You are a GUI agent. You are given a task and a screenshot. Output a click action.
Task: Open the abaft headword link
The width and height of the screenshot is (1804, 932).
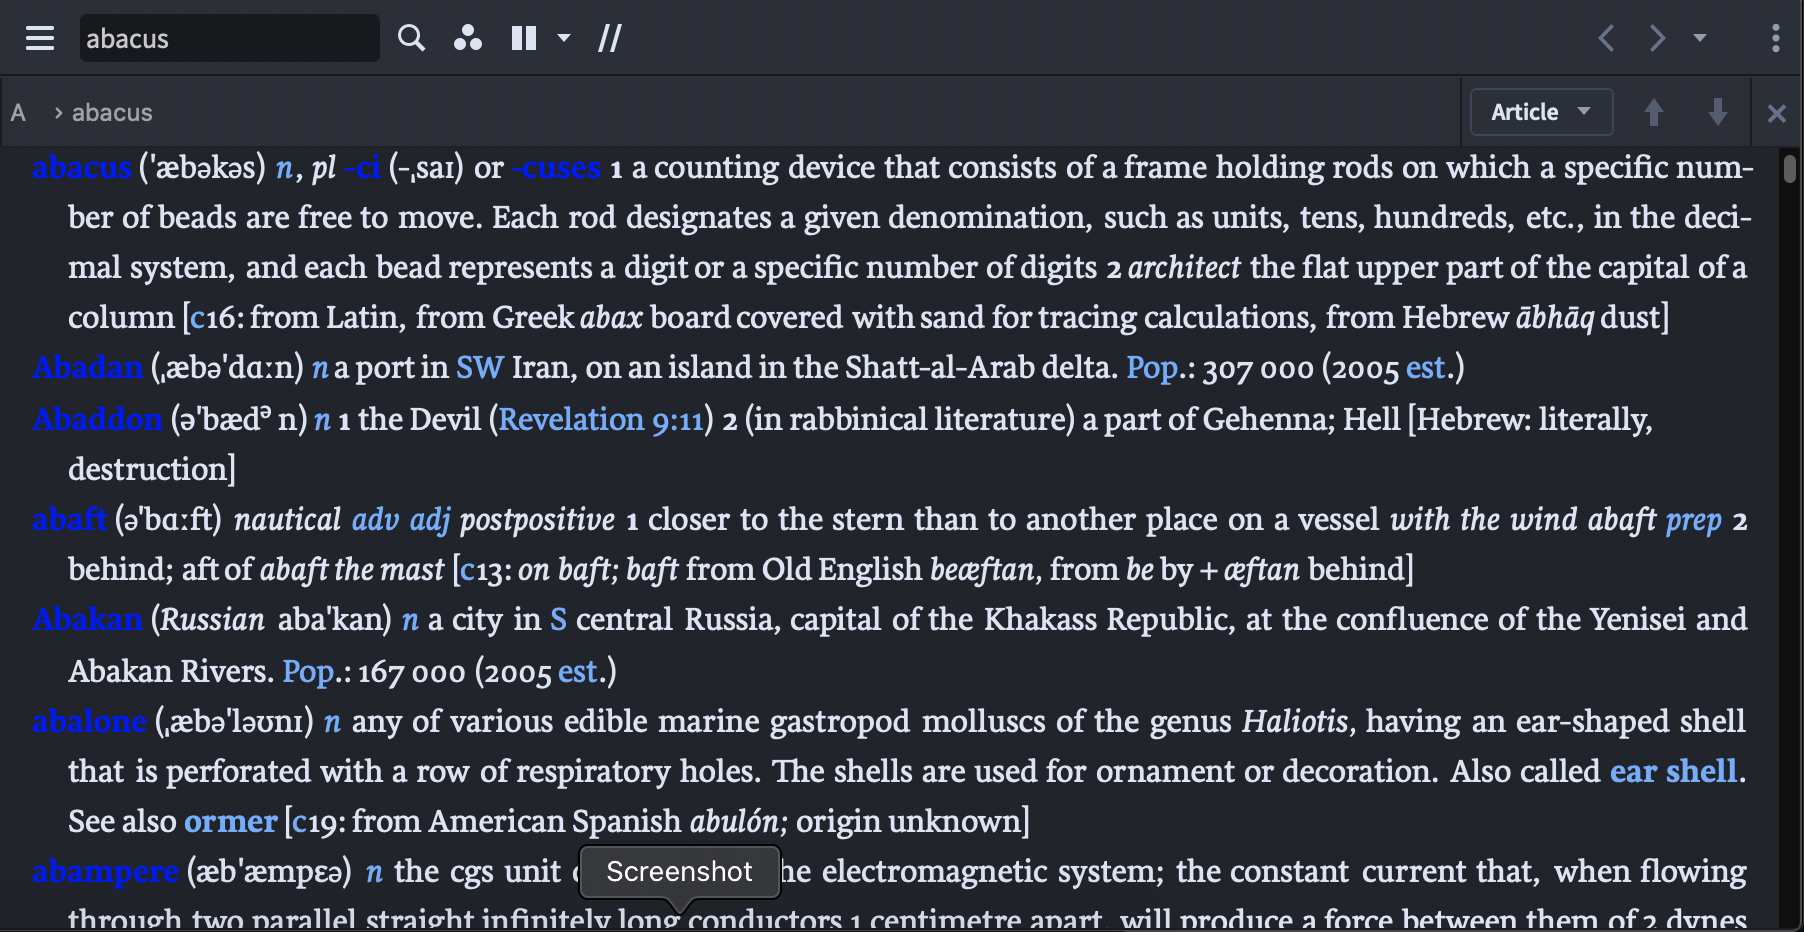[x=69, y=519]
